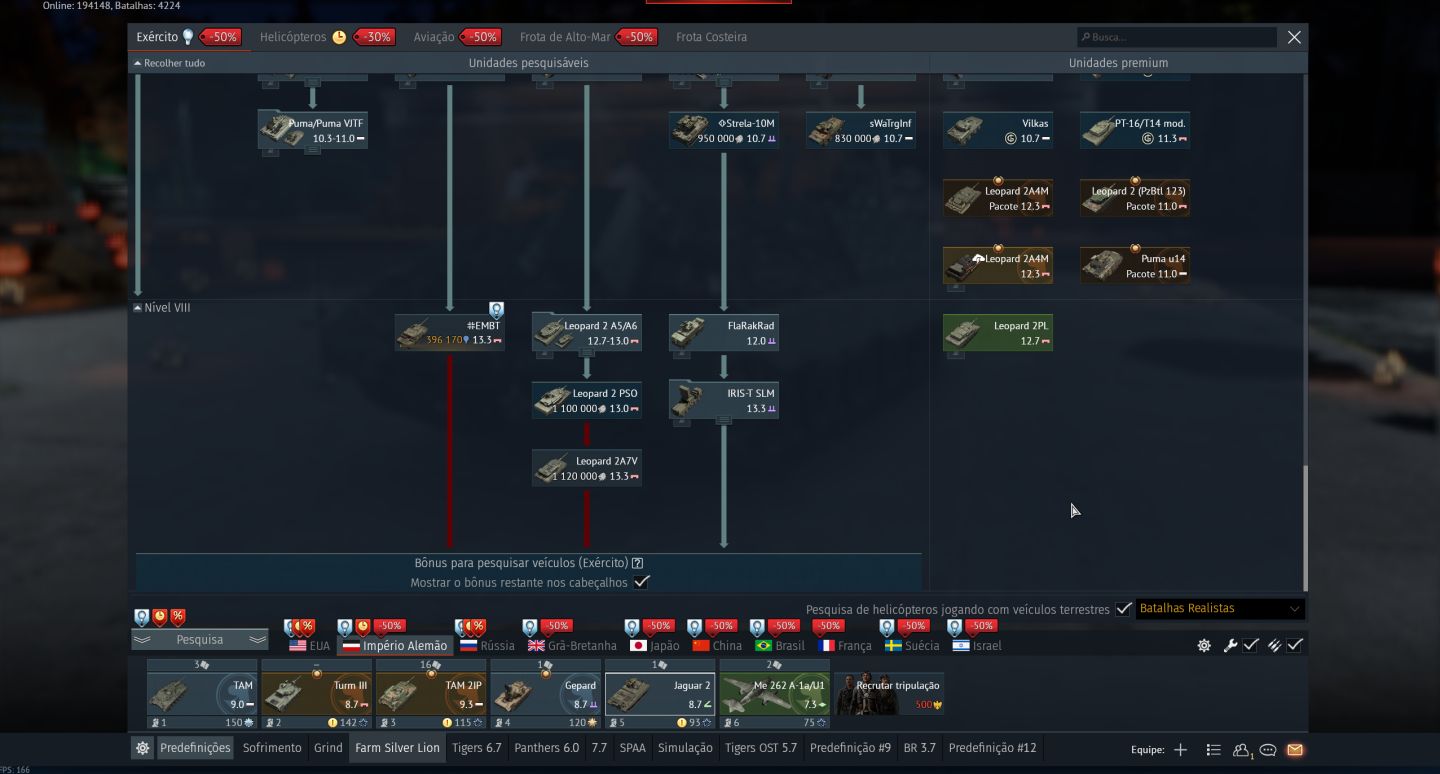Click the help question mark after Bônus para pesquisar veículos
The width and height of the screenshot is (1440, 774).
point(638,563)
